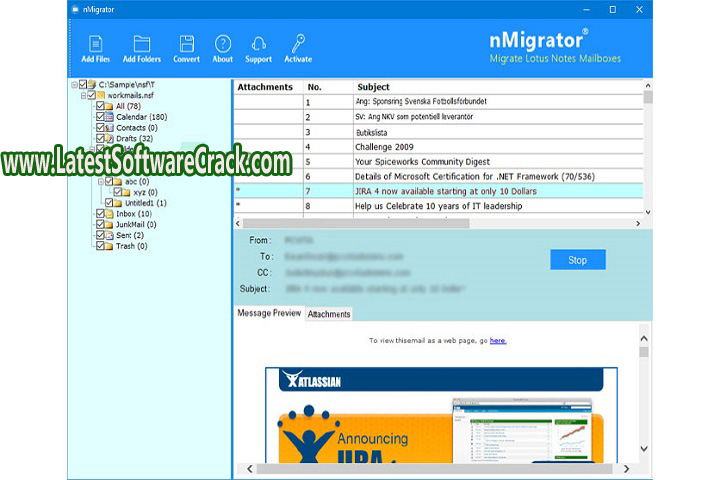The width and height of the screenshot is (720, 480).
Task: Switch to the Attachments tab
Action: click(329, 314)
